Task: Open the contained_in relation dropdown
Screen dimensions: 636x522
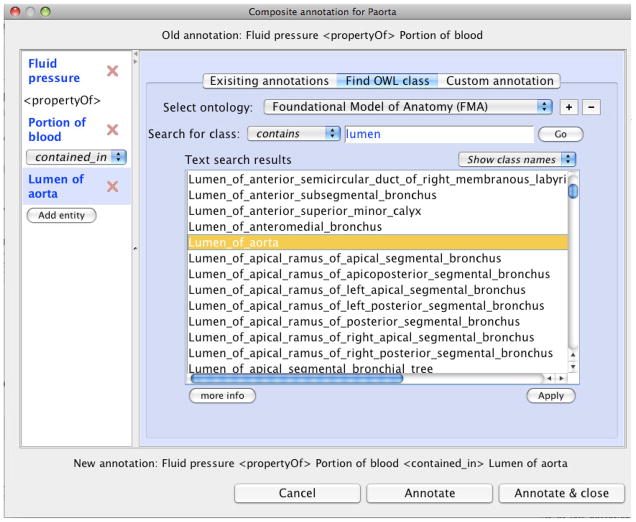Action: [76, 157]
